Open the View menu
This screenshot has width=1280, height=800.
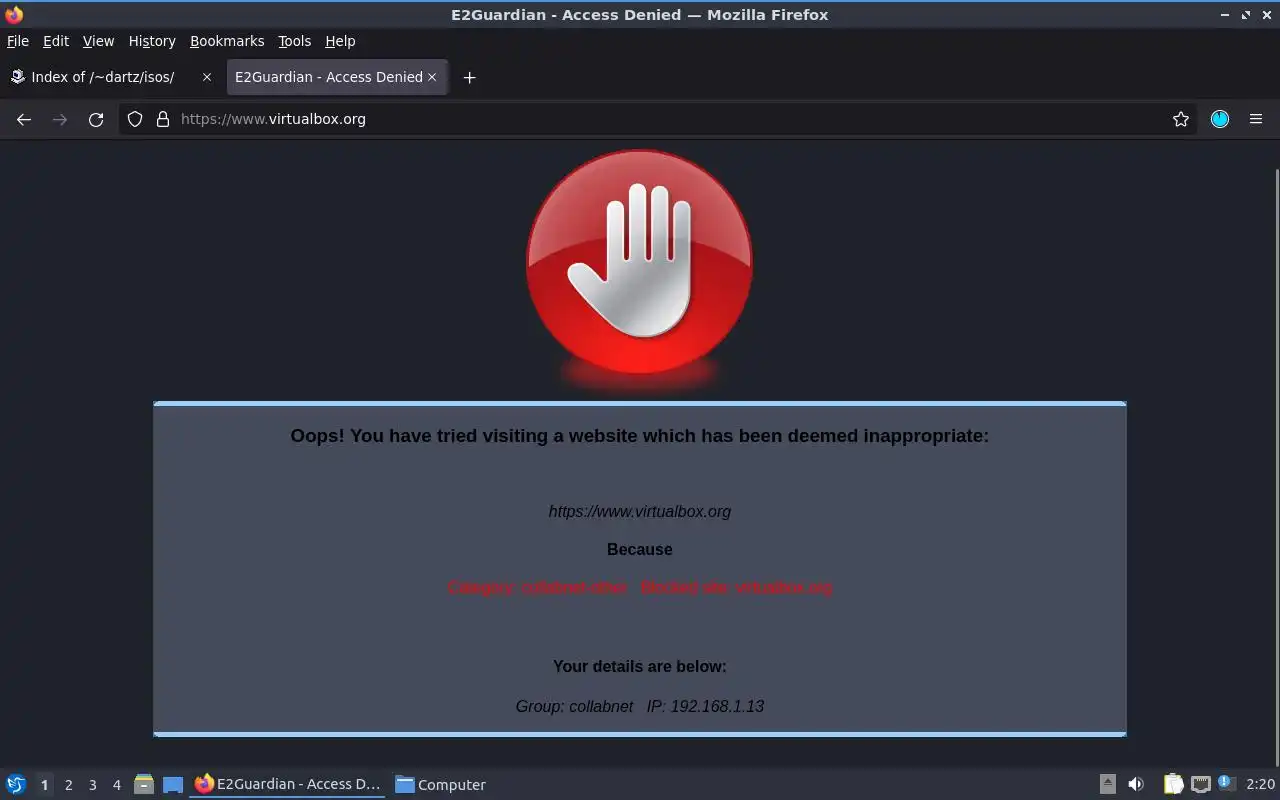98,41
